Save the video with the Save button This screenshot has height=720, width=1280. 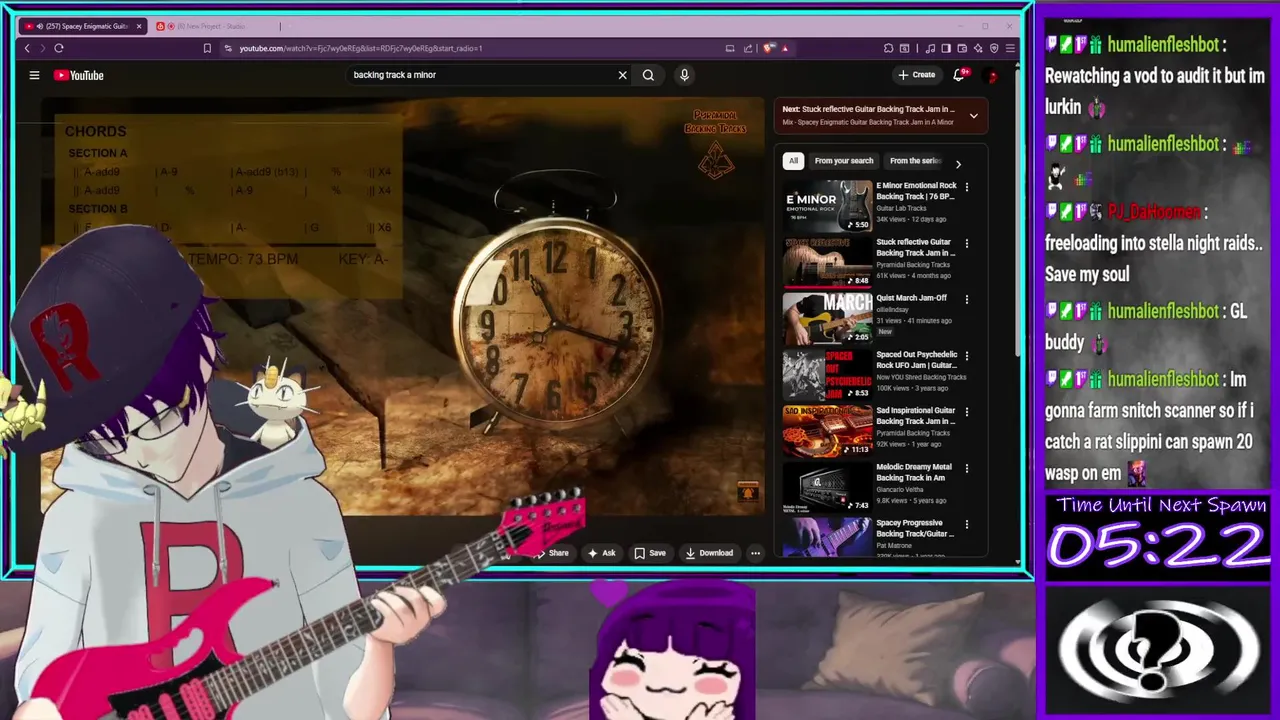pyautogui.click(x=650, y=553)
